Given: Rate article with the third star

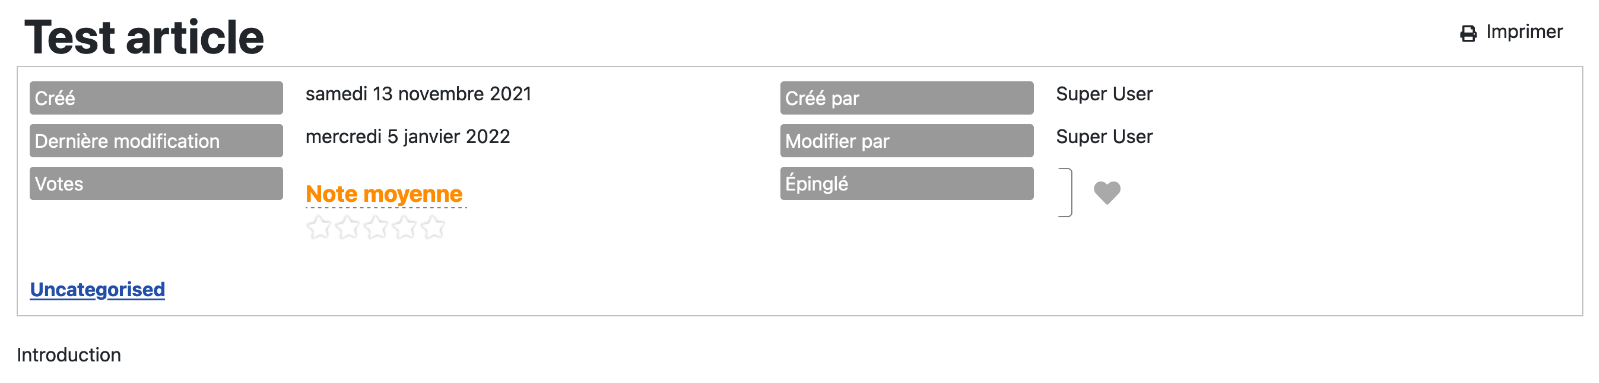Looking at the screenshot, I should pyautogui.click(x=376, y=228).
